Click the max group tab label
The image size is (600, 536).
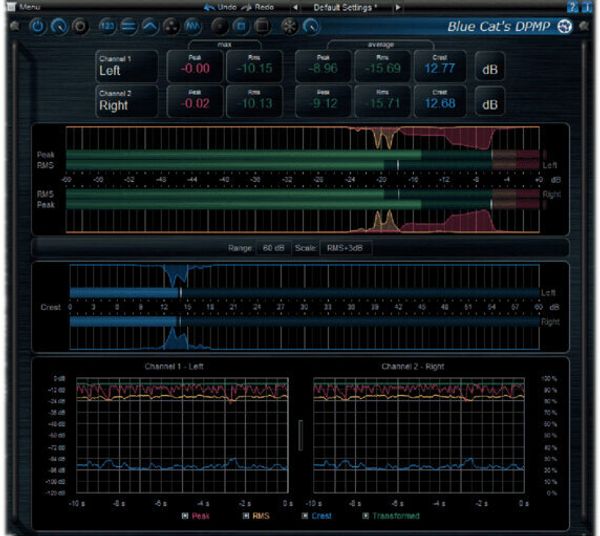224,44
